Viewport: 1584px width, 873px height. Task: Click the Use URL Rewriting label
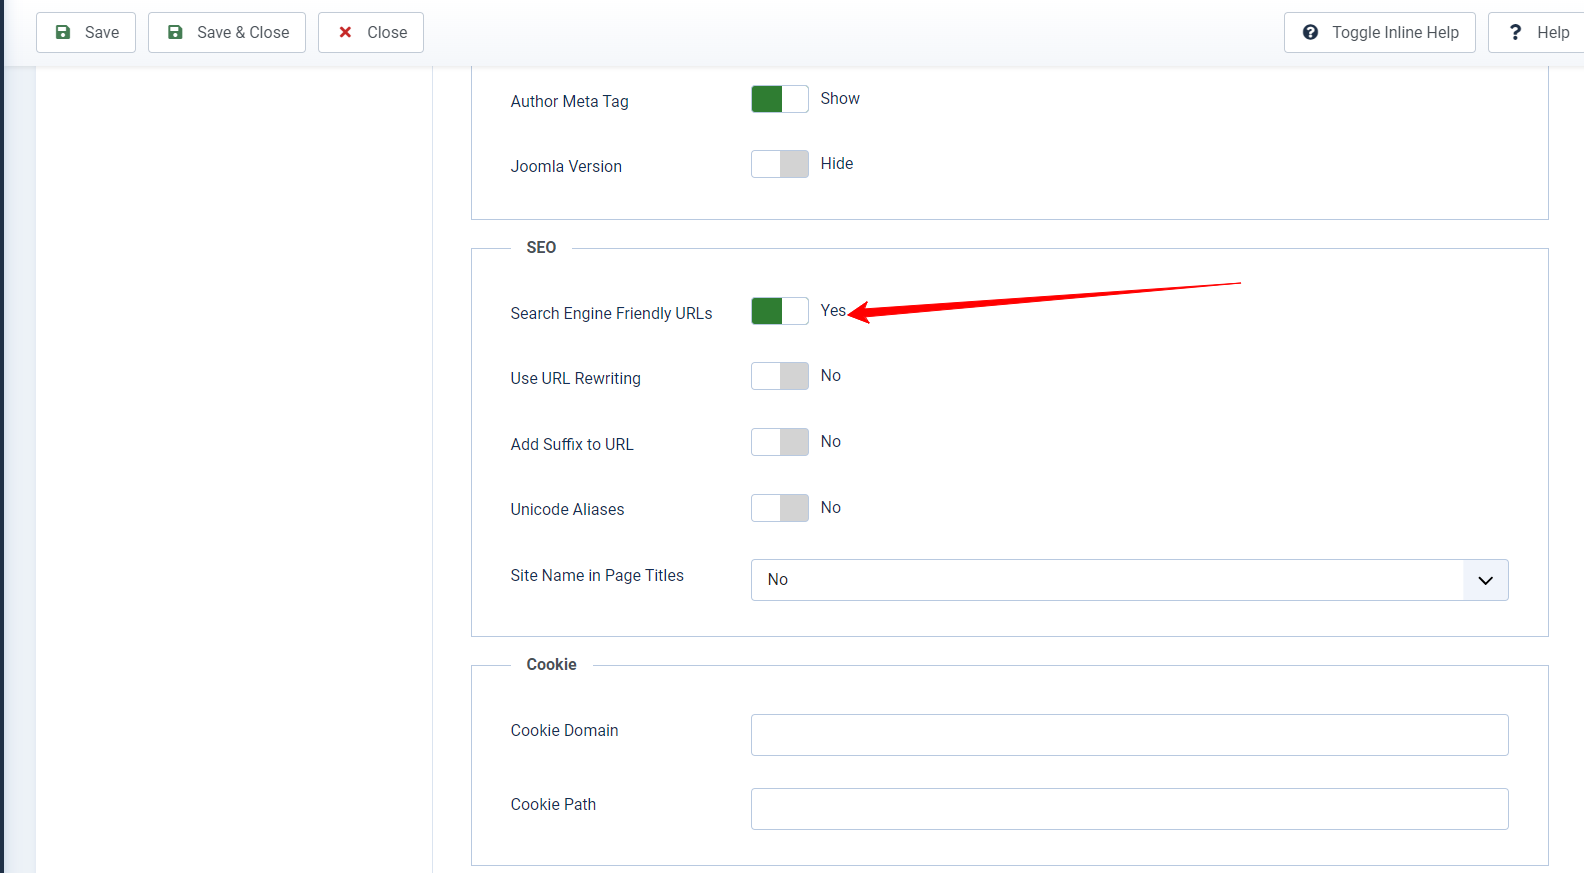tap(575, 378)
